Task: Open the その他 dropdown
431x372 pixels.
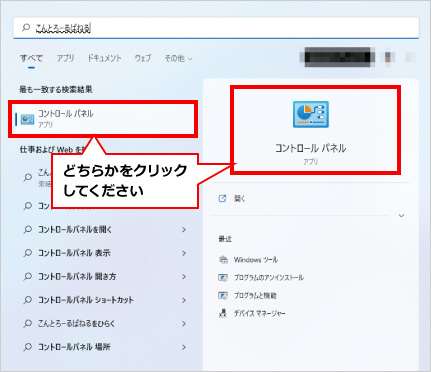Action: tap(178, 59)
